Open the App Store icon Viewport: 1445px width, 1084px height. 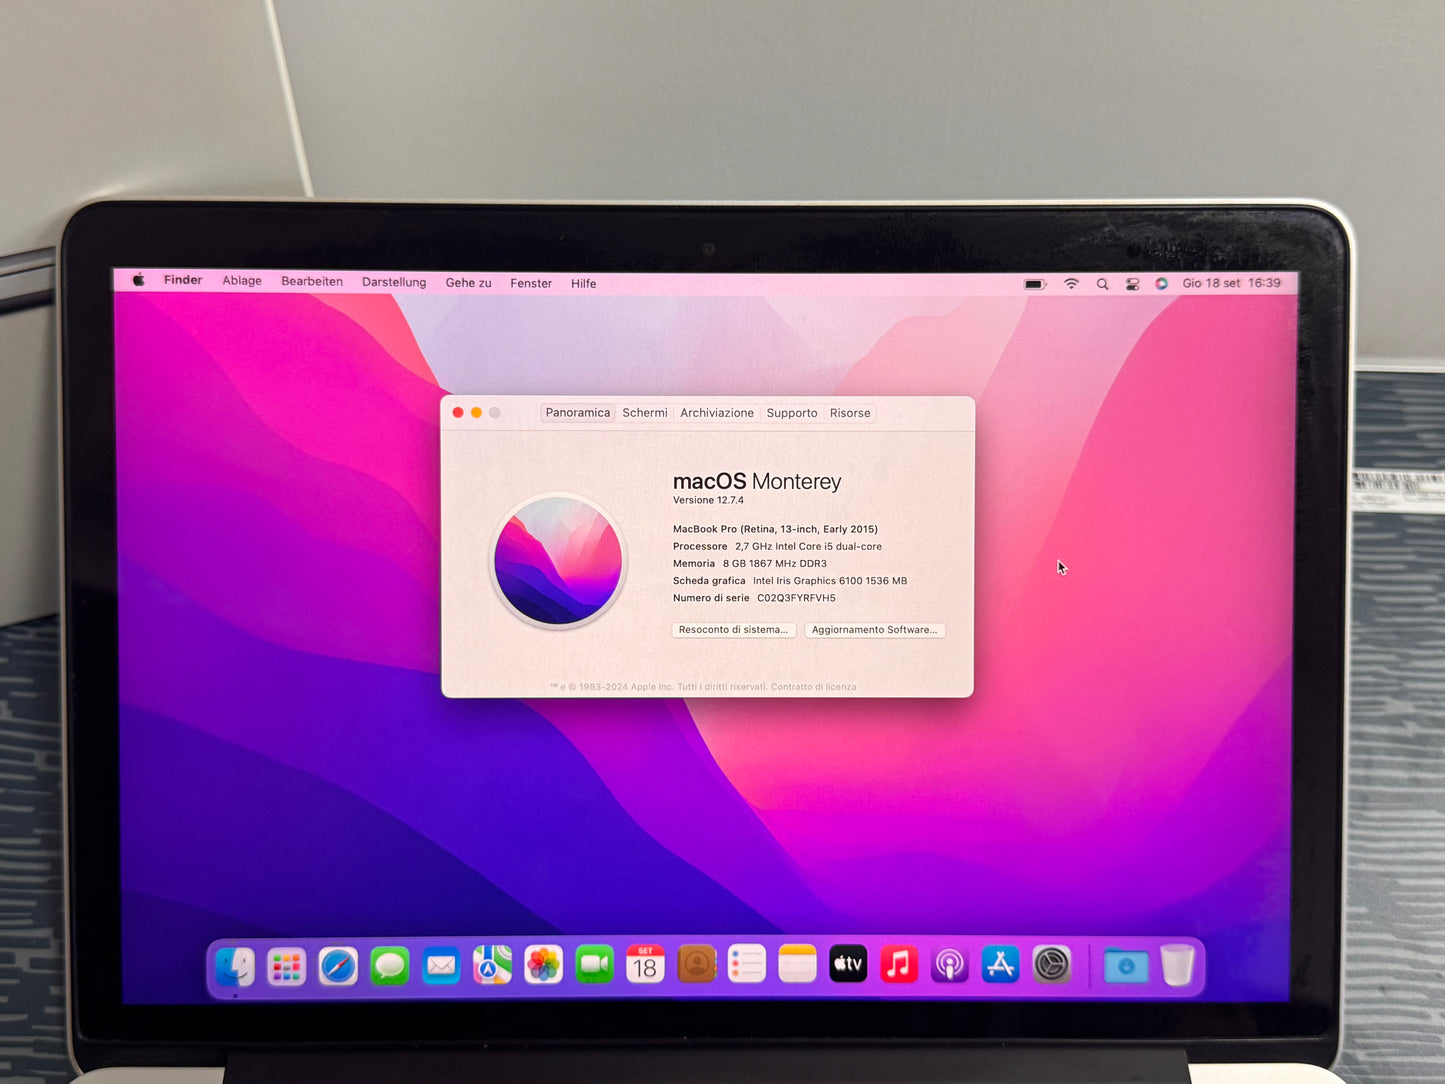[1000, 965]
